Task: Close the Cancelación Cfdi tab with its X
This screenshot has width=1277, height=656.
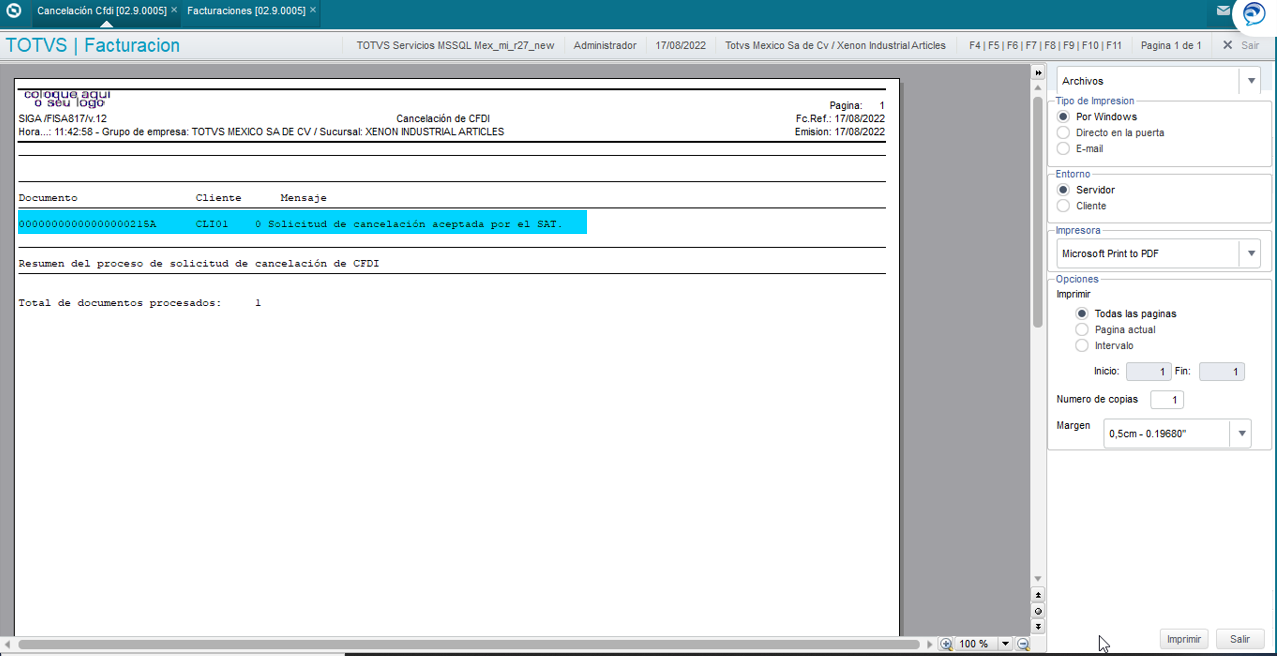Action: pos(174,10)
